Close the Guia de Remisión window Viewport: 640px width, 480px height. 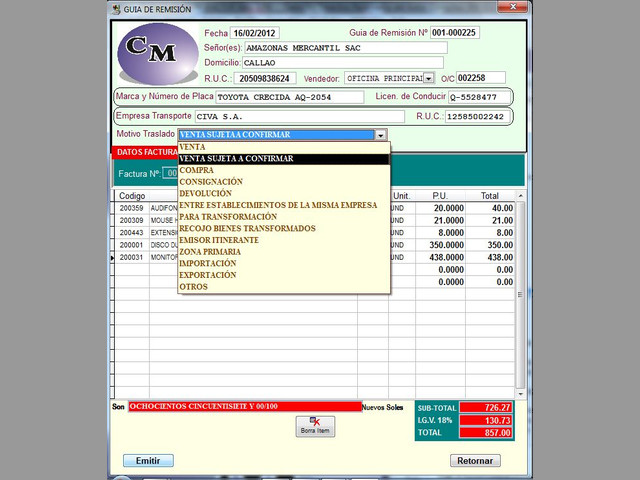tap(513, 7)
